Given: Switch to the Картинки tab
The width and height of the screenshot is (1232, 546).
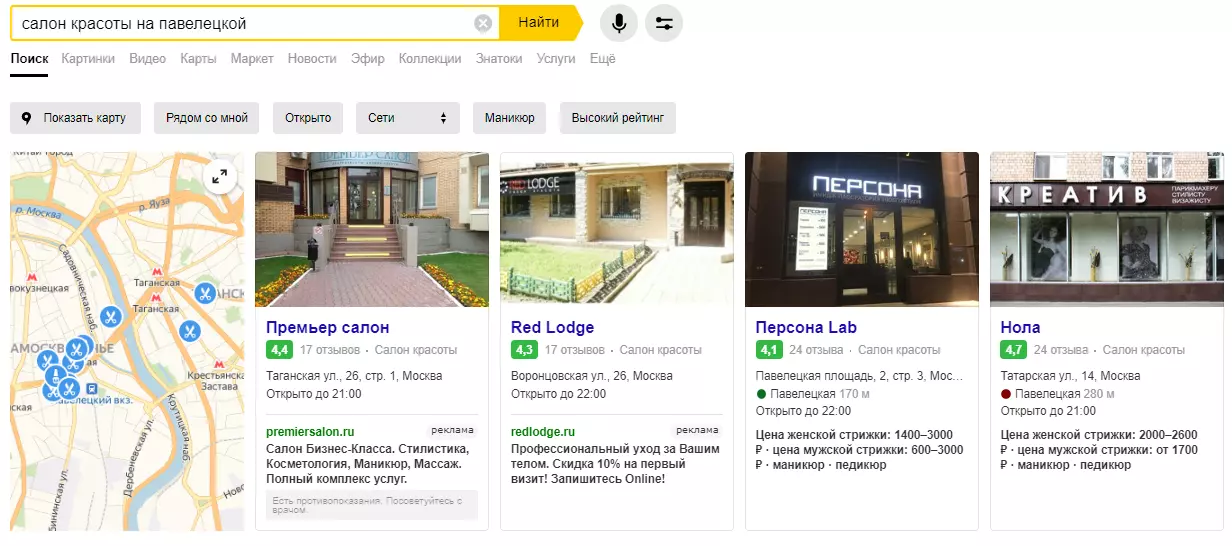Looking at the screenshot, I should (88, 59).
